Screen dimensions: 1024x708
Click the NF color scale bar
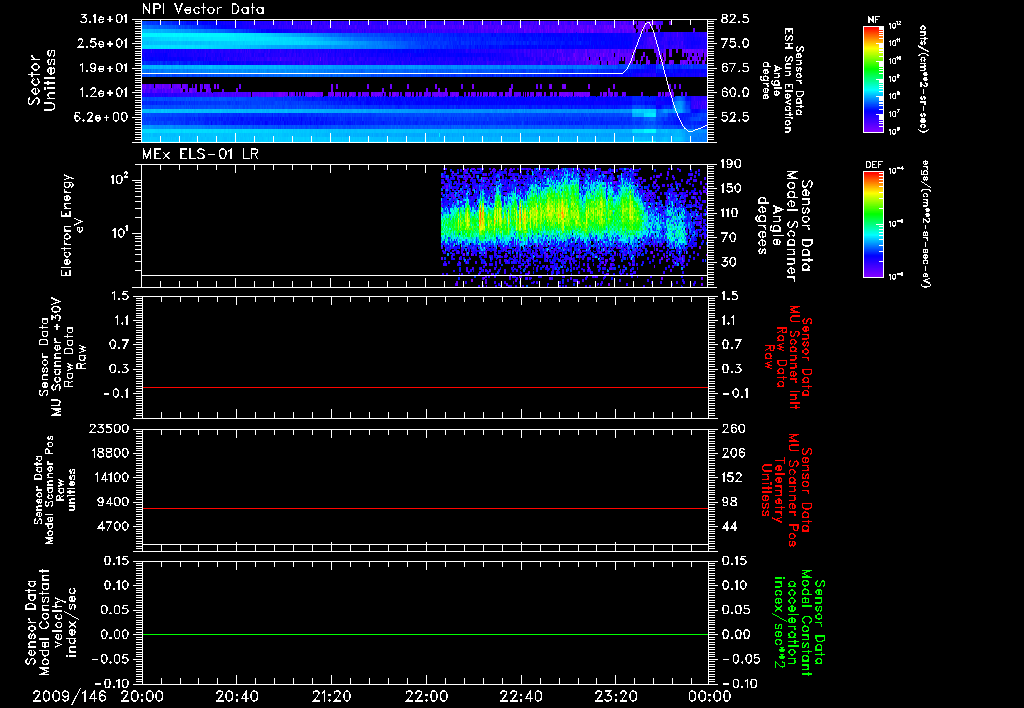click(x=873, y=79)
